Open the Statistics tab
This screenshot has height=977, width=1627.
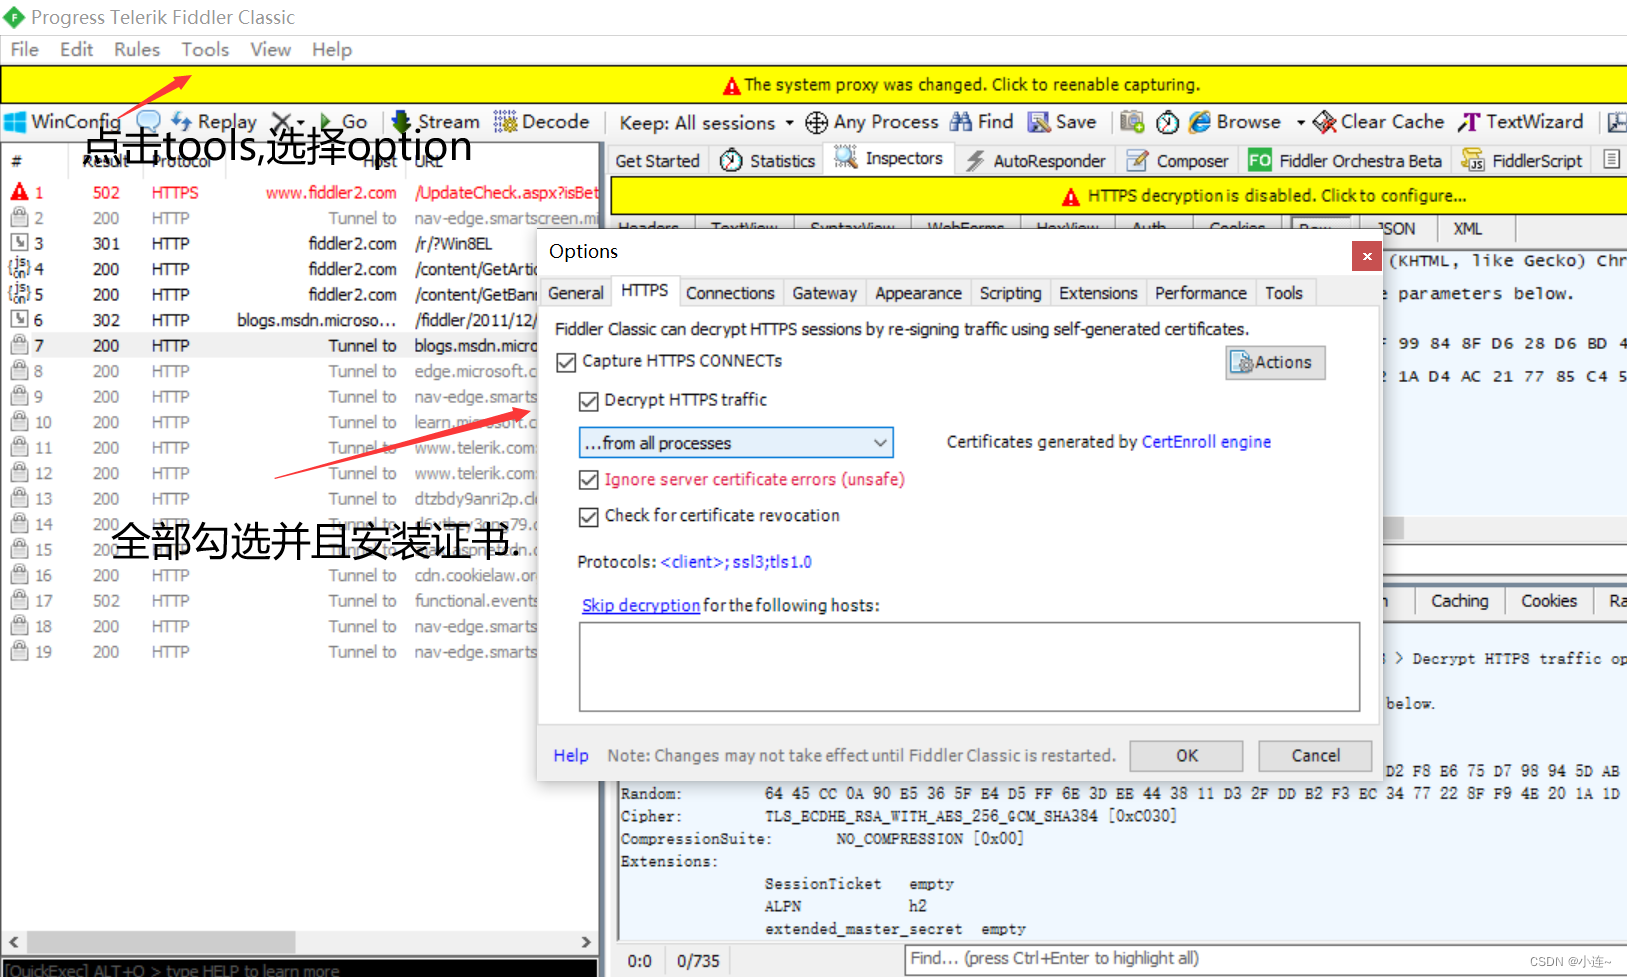point(768,160)
